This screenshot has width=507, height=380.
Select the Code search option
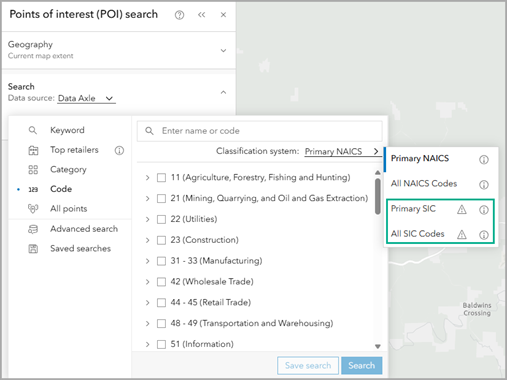[61, 189]
